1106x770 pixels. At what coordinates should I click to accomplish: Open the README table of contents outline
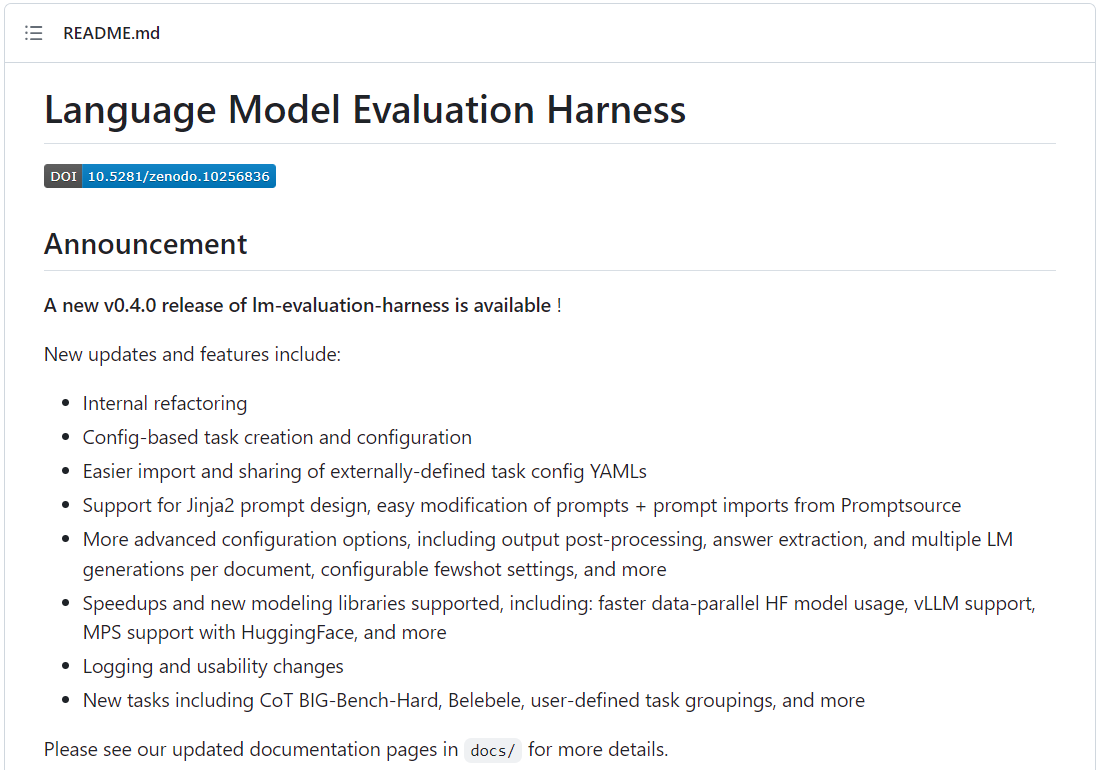[33, 32]
